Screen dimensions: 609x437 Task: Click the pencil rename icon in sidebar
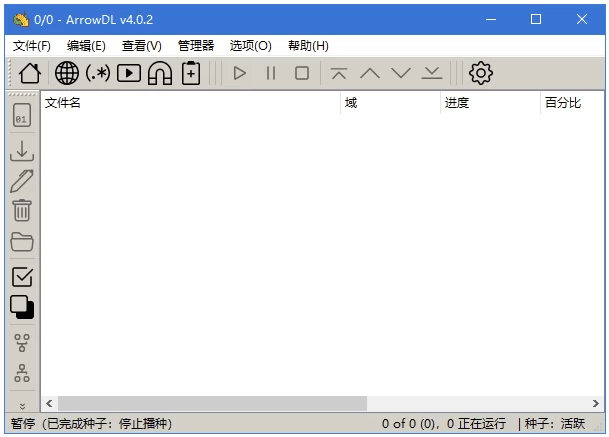[22, 181]
